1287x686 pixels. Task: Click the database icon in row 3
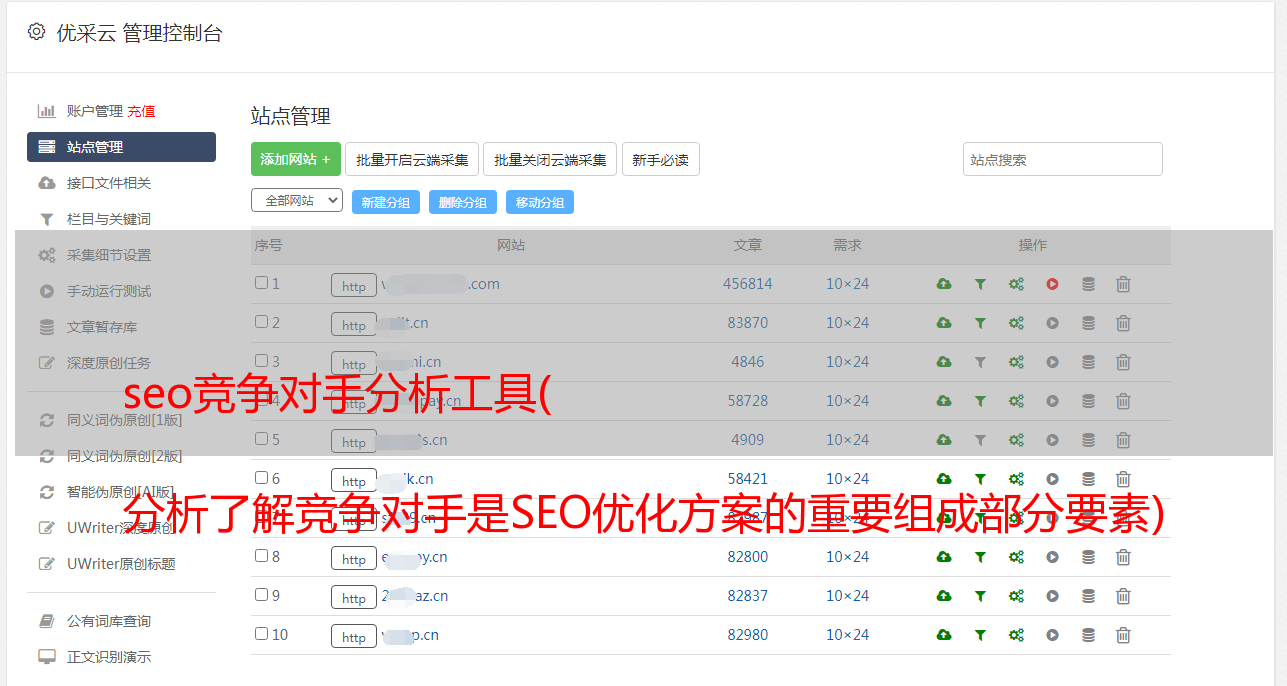coord(1088,362)
